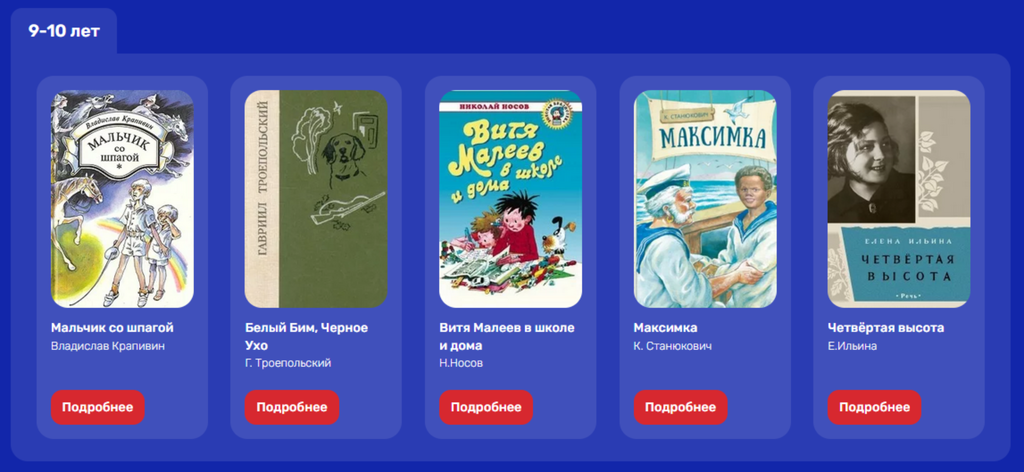Click the Белый Бим green book cover
1024x472 pixels.
pos(316,198)
